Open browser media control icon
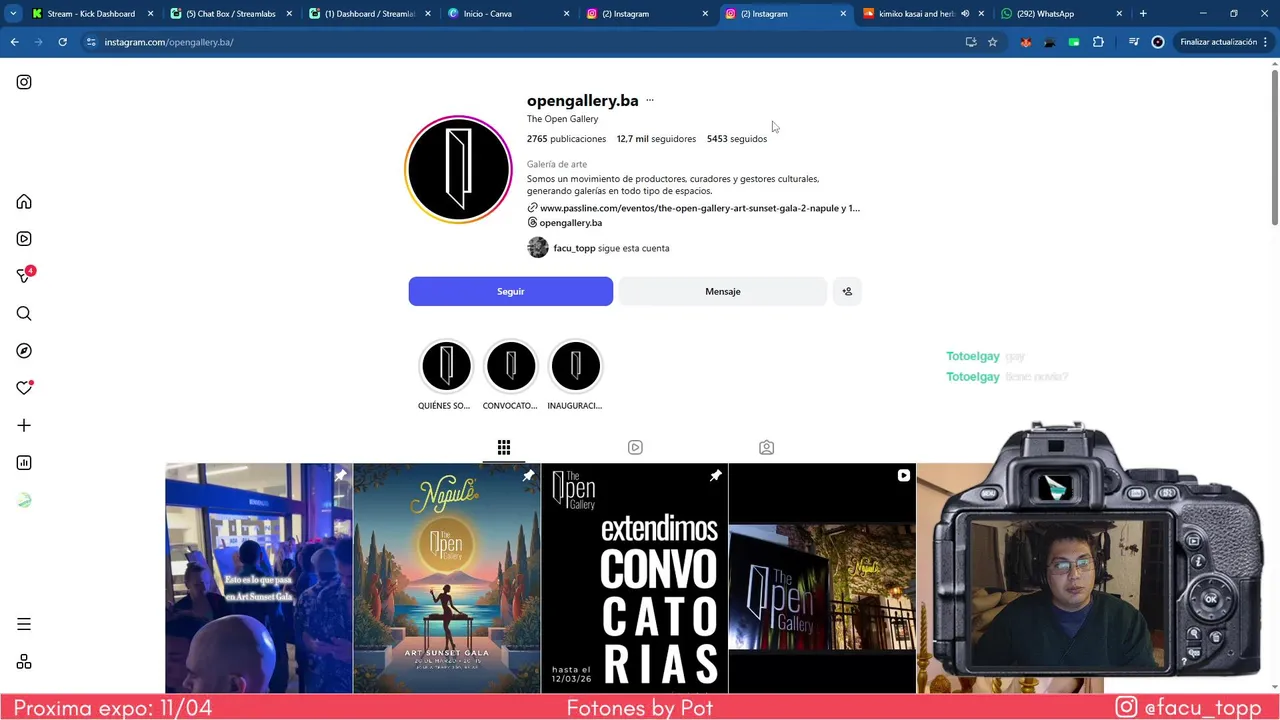 pos(1133,42)
